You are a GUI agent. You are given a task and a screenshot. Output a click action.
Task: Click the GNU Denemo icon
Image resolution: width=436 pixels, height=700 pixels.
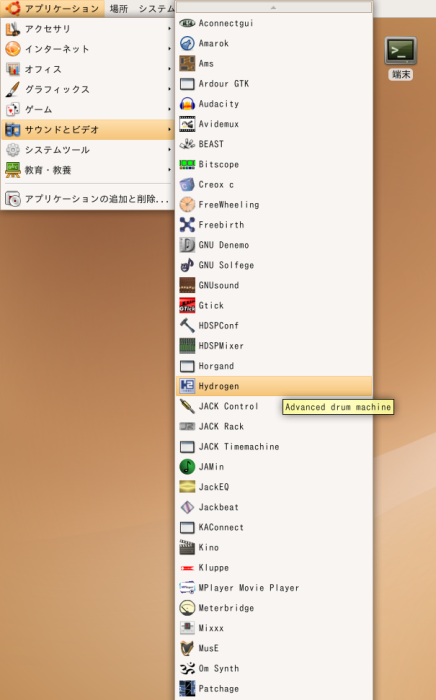187,245
